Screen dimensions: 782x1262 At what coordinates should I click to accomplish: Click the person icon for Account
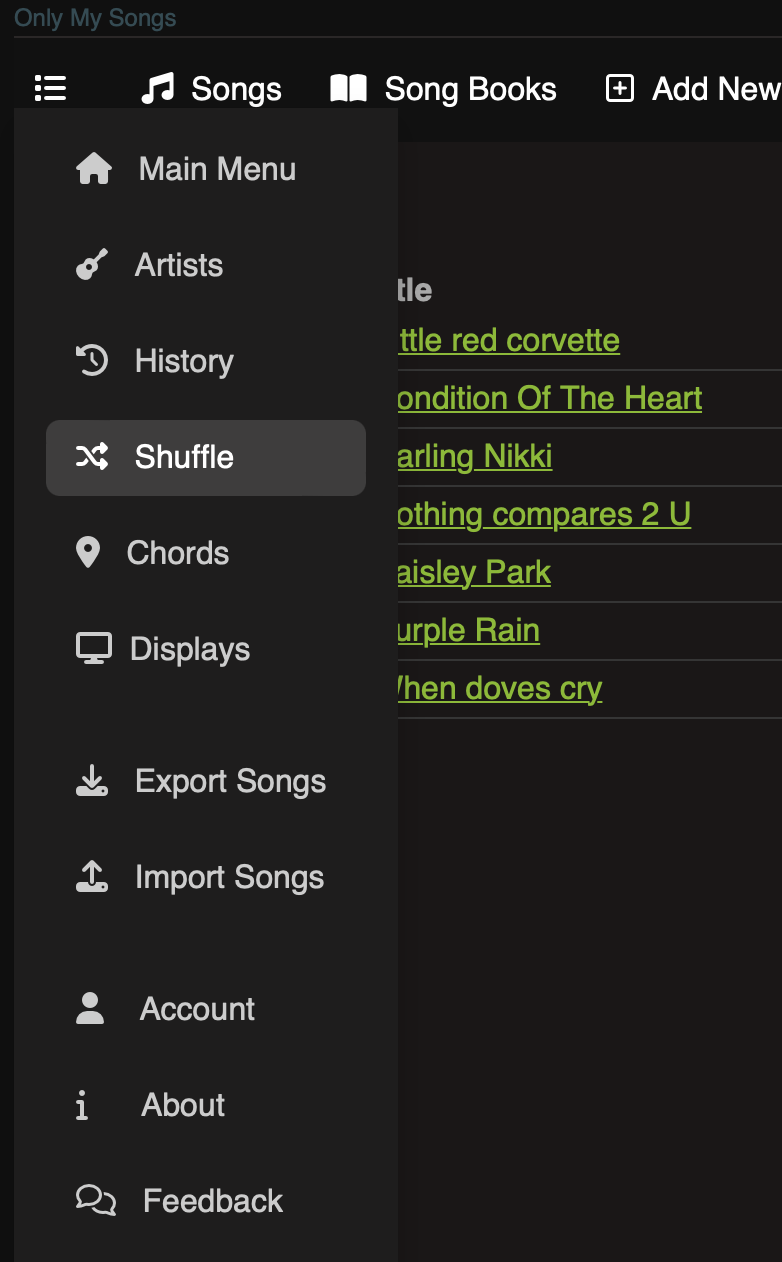(90, 1009)
